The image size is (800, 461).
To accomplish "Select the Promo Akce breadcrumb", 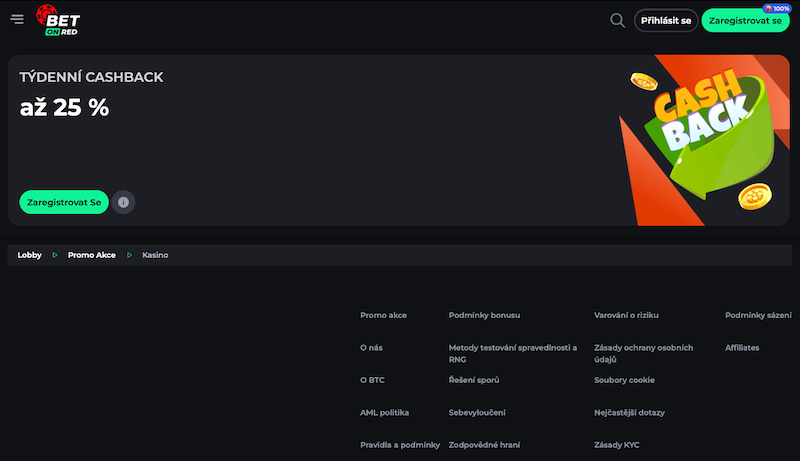I will 91,255.
